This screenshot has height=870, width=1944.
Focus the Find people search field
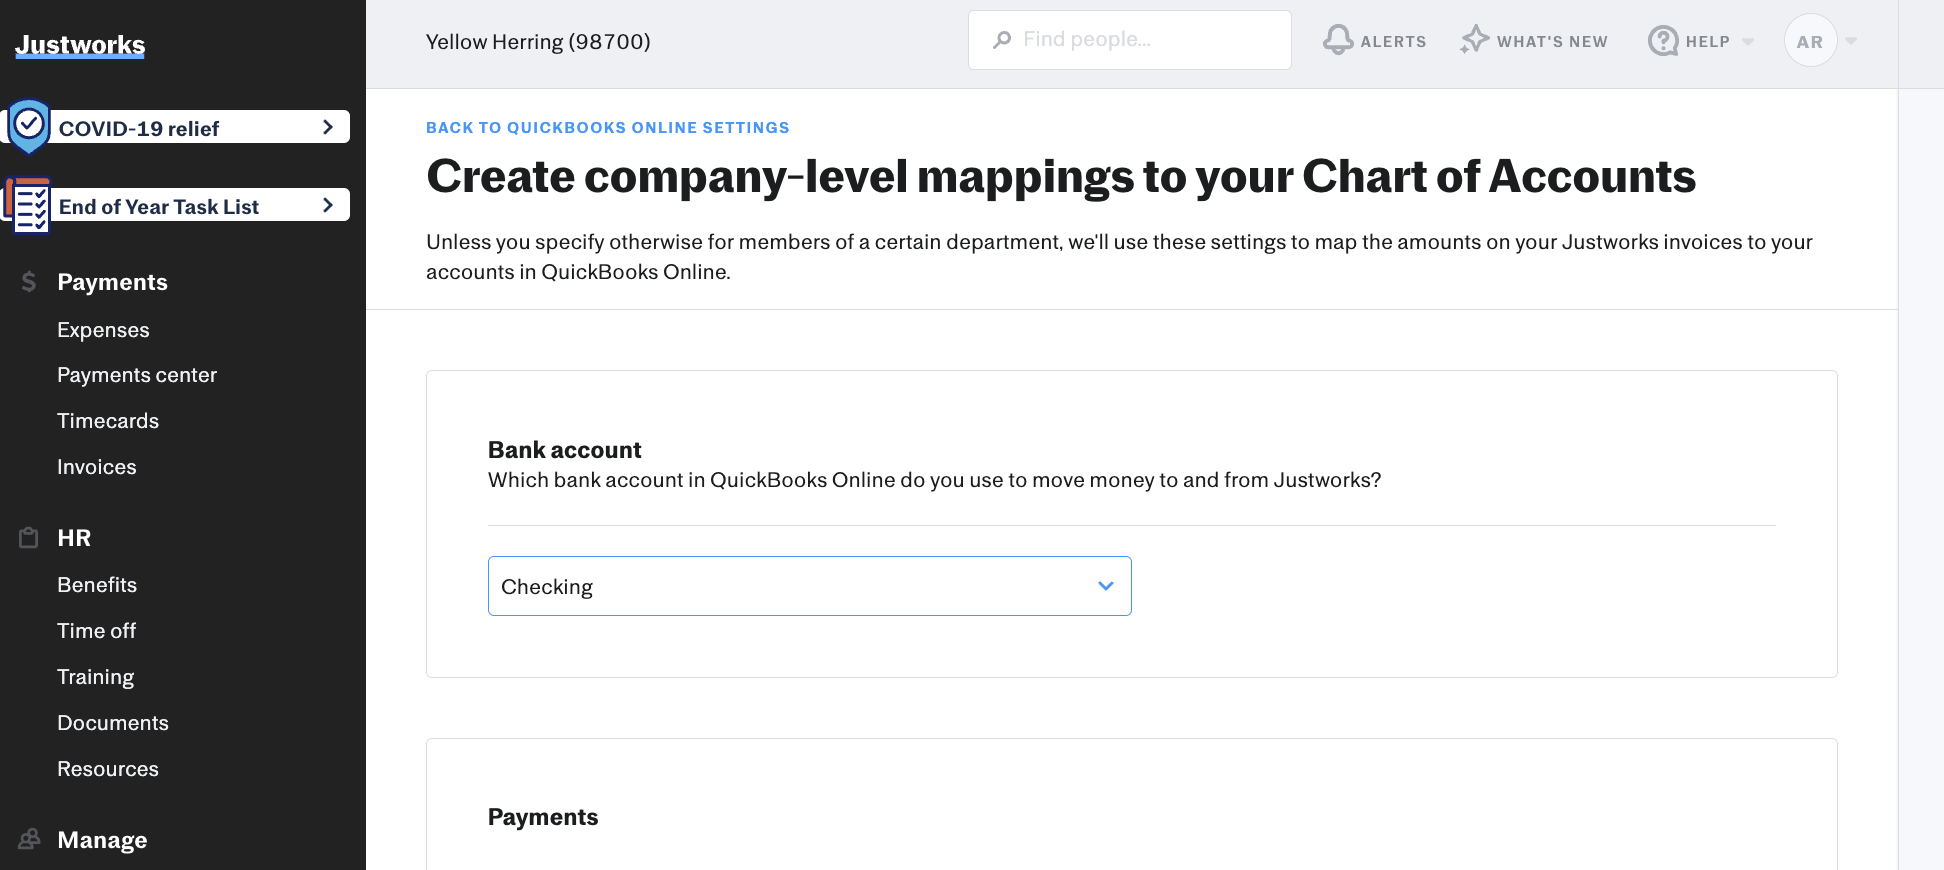pos(1129,40)
